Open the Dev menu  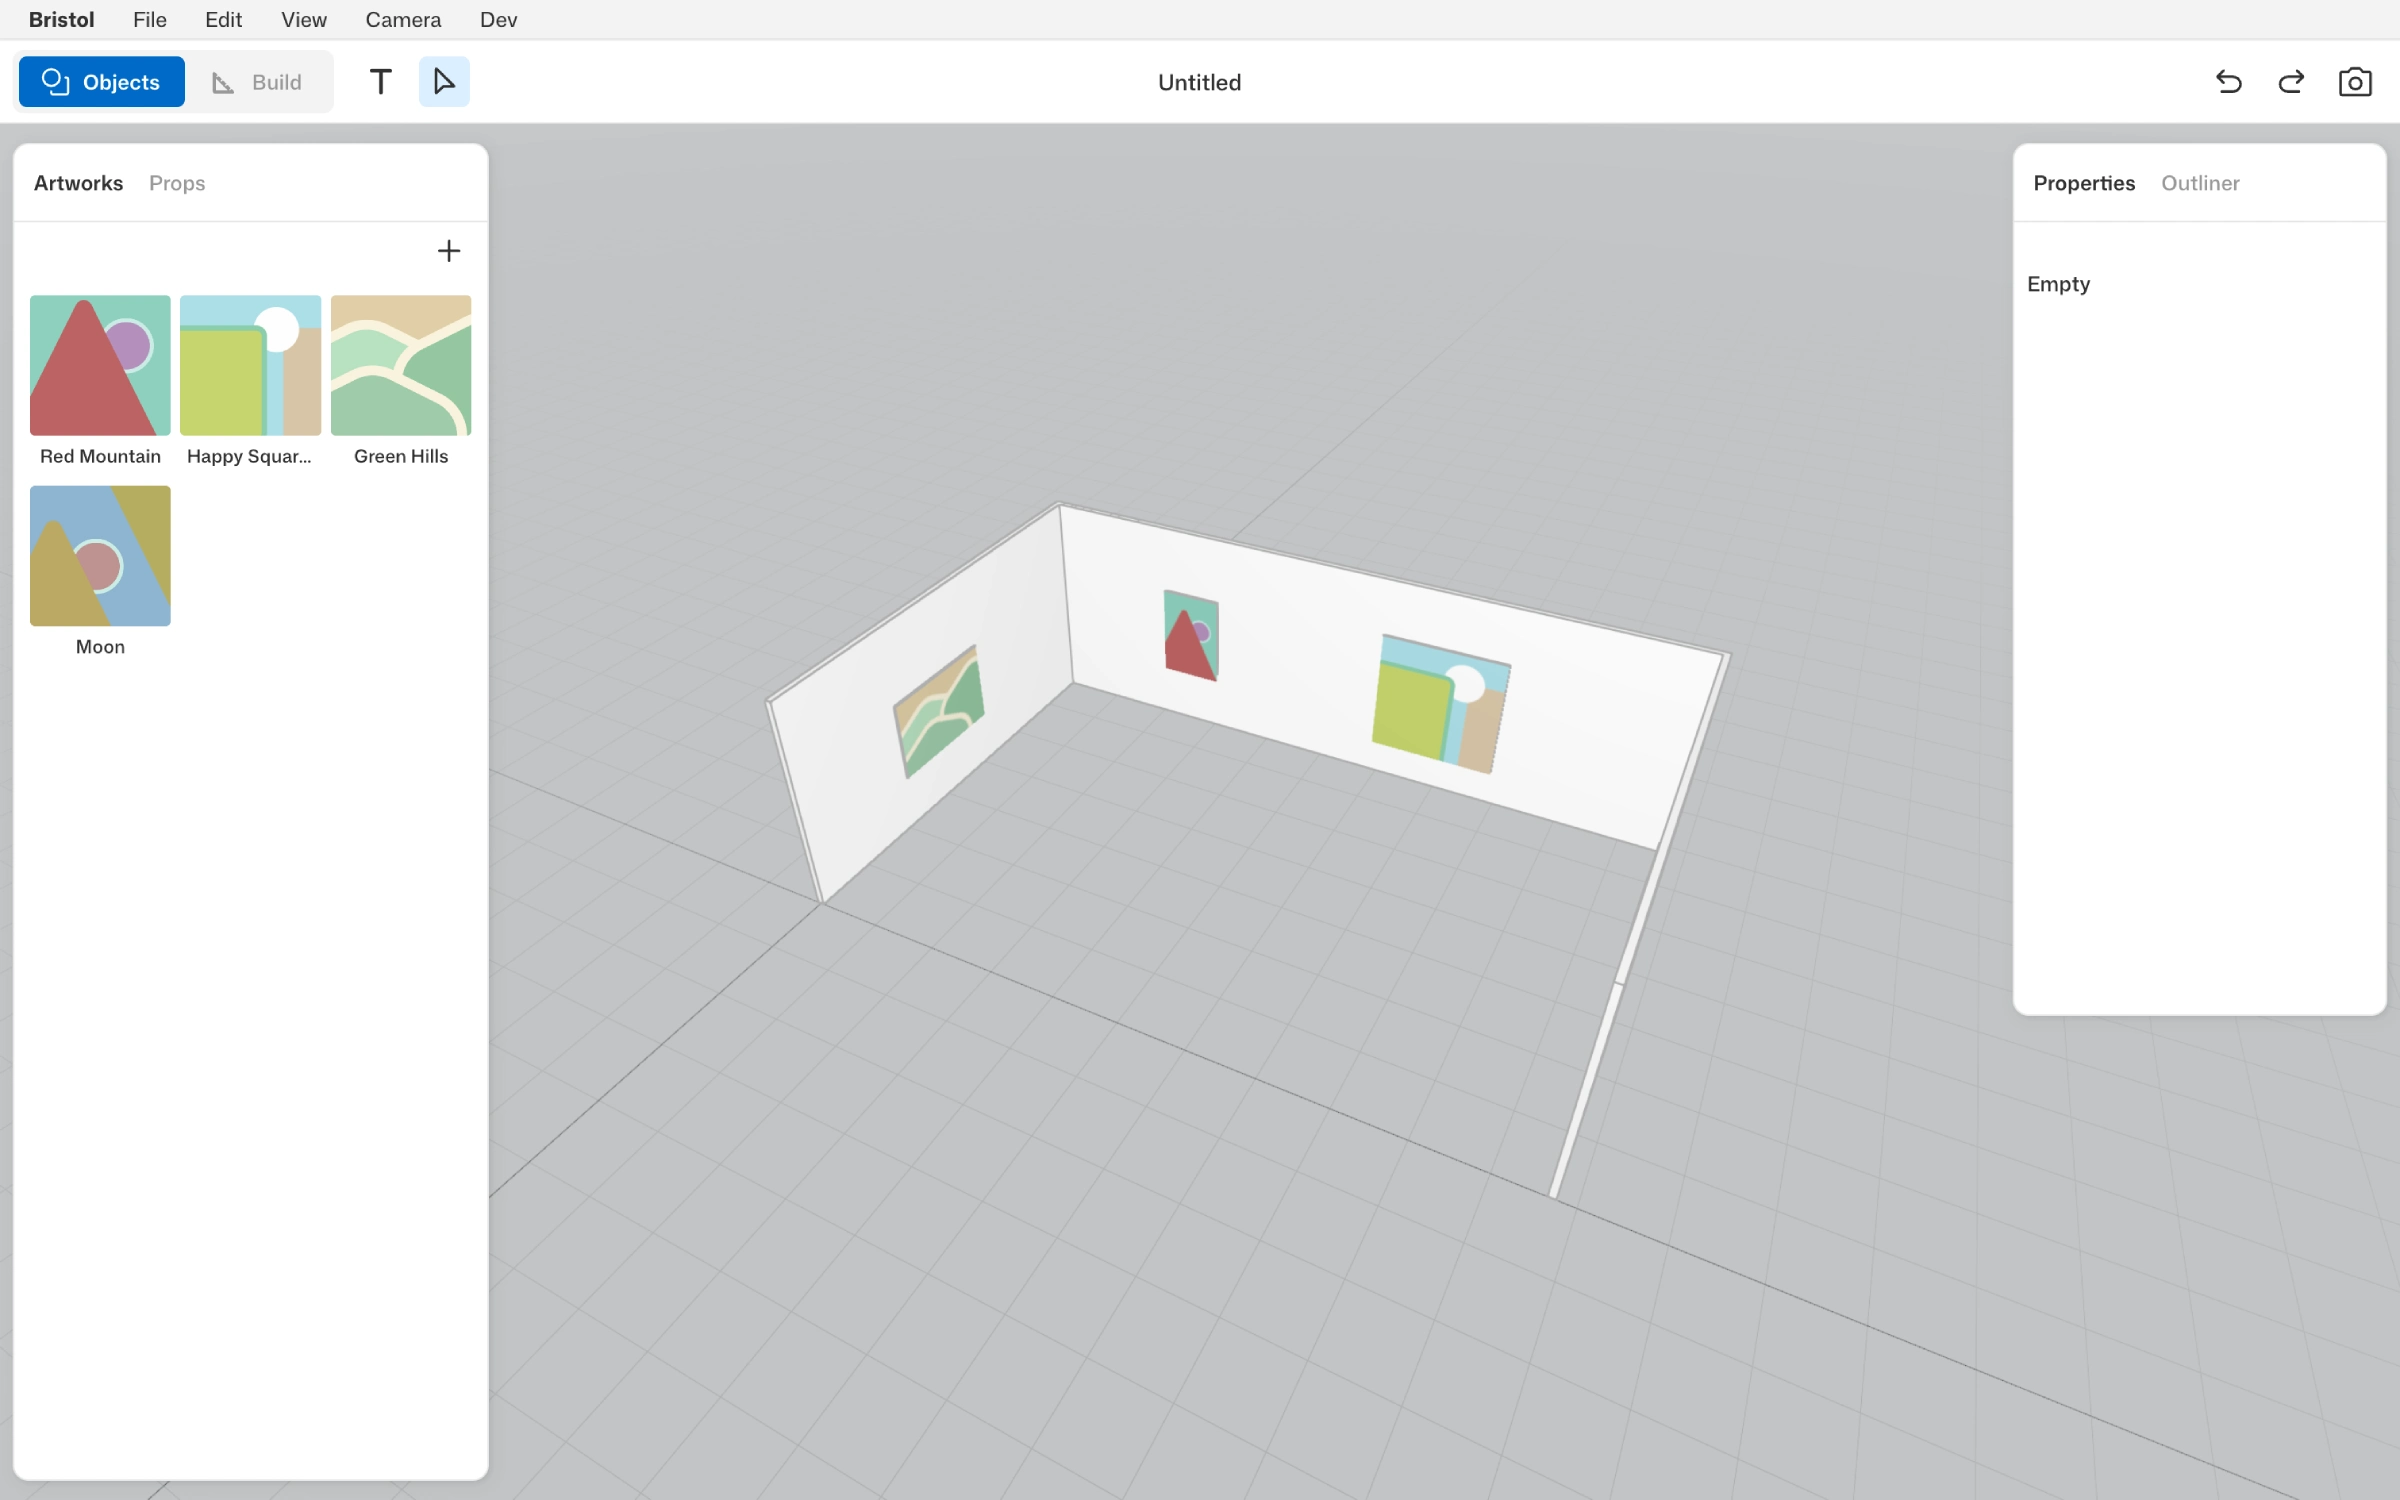tap(498, 20)
